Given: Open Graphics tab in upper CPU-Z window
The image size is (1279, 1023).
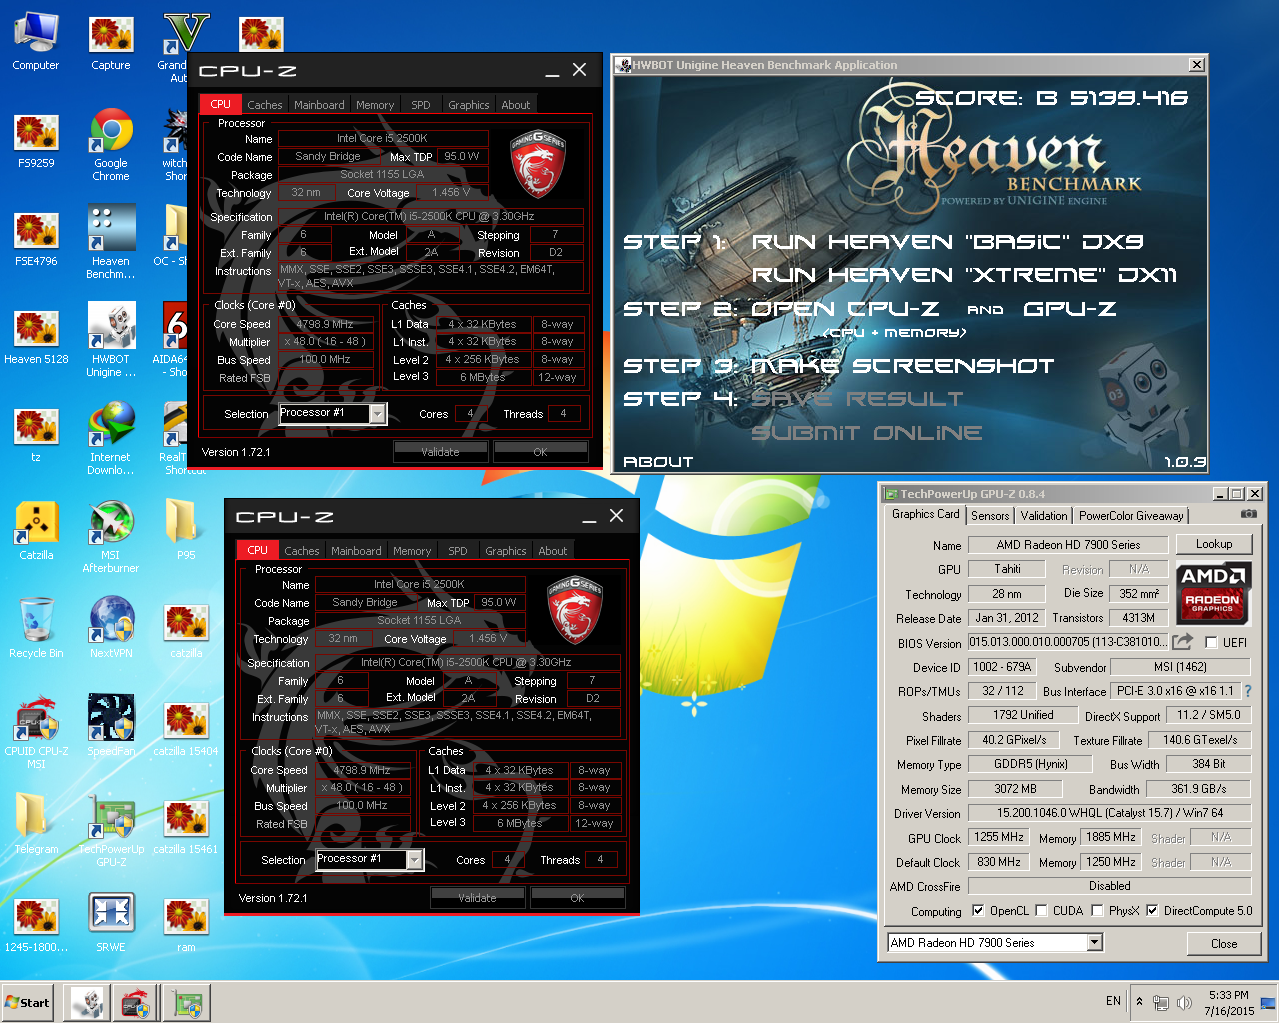Looking at the screenshot, I should [x=469, y=105].
